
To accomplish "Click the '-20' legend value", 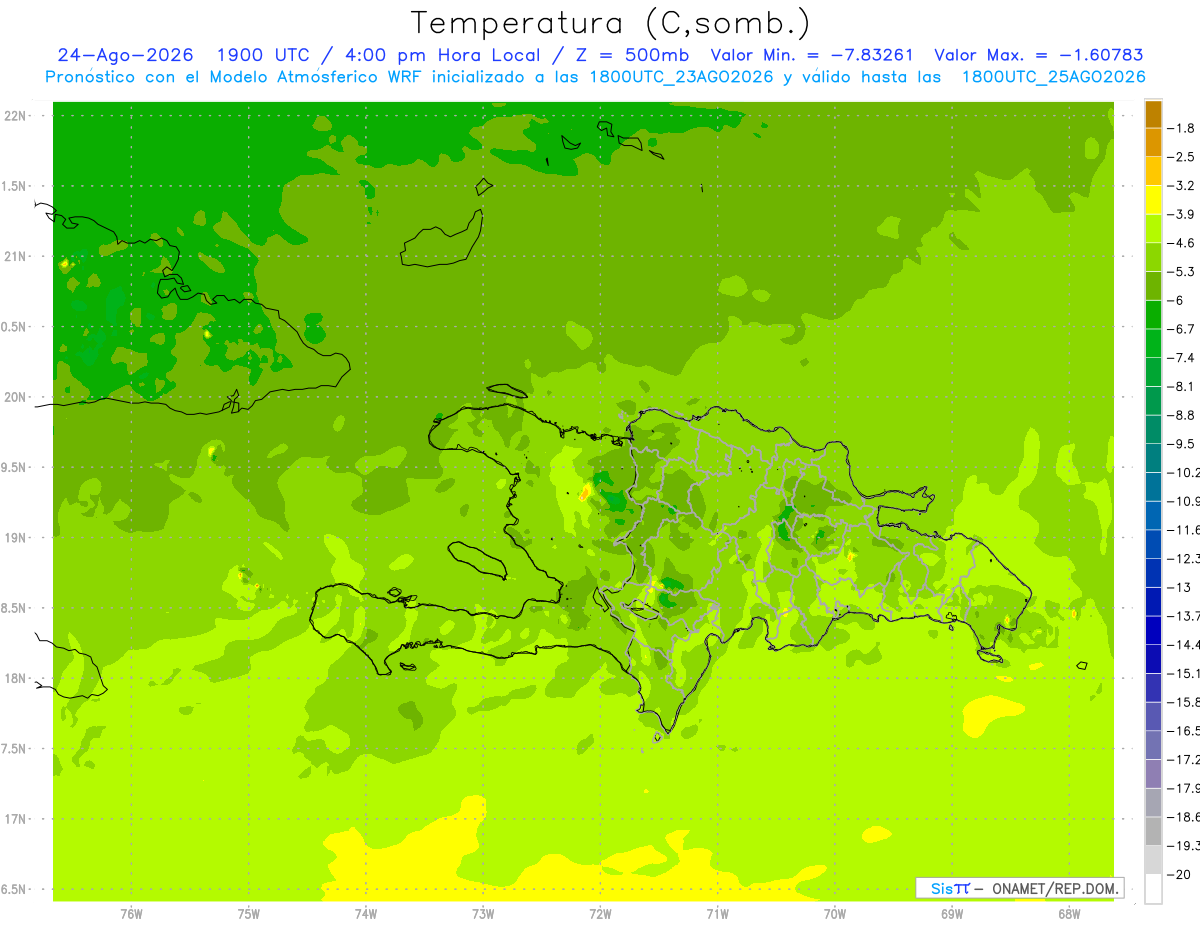I will 1179,874.
